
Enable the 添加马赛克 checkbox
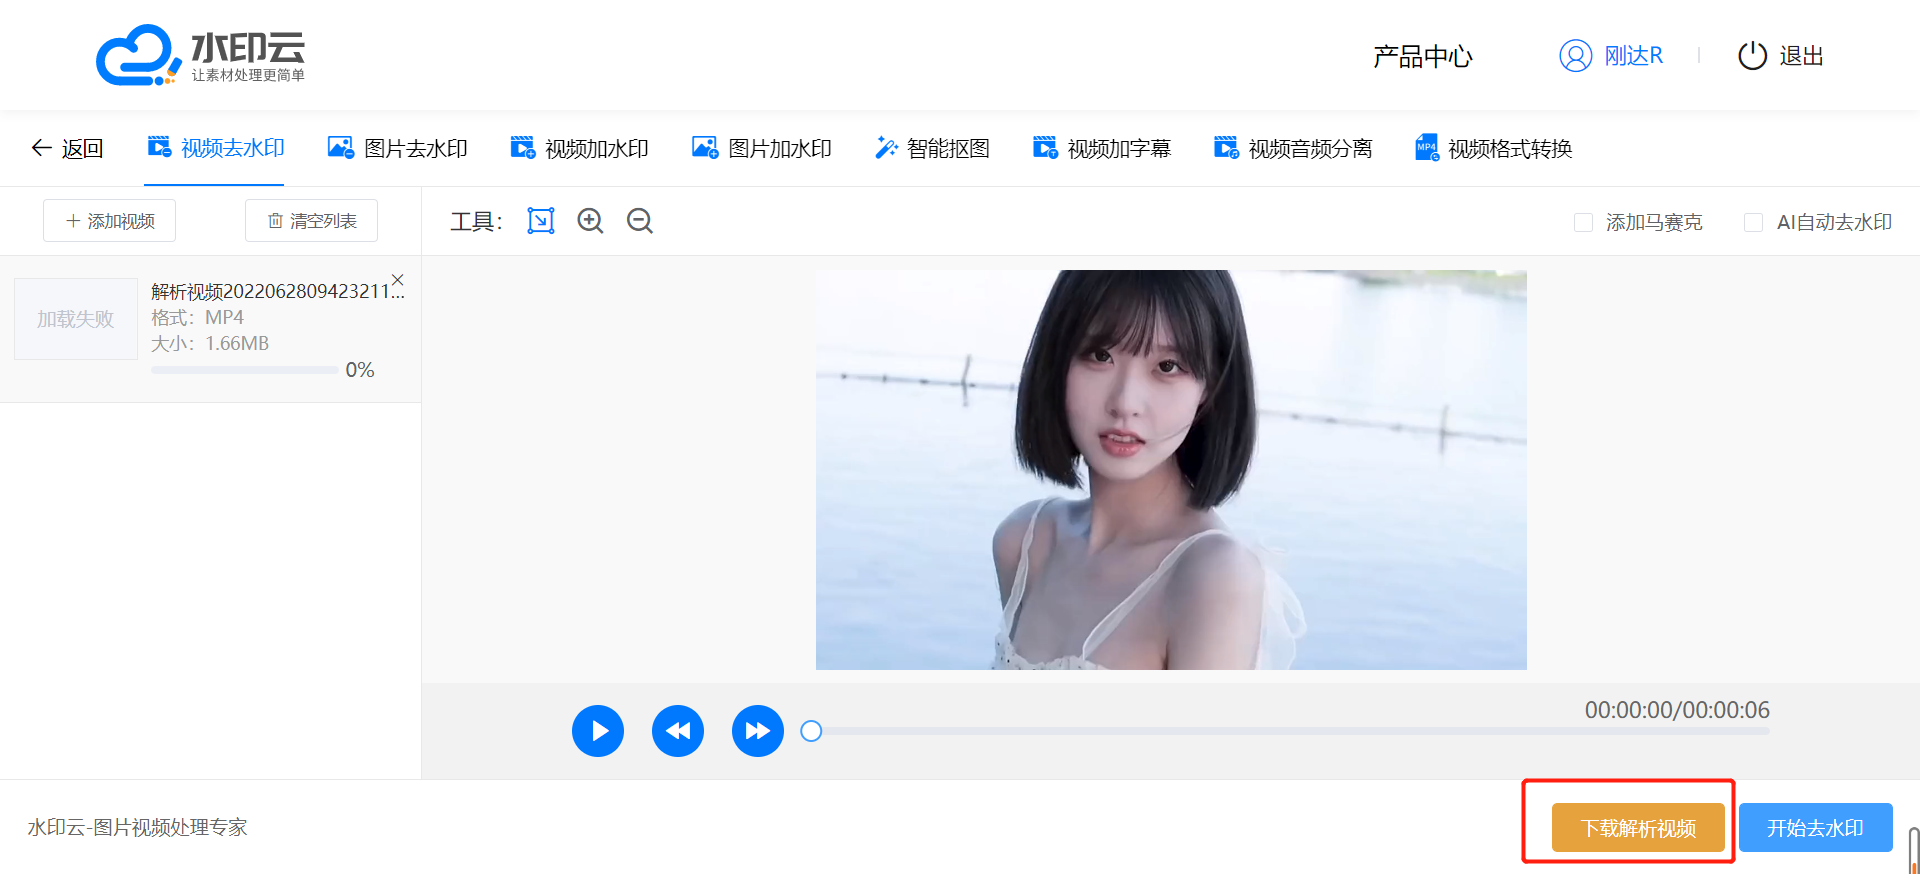[x=1583, y=222]
